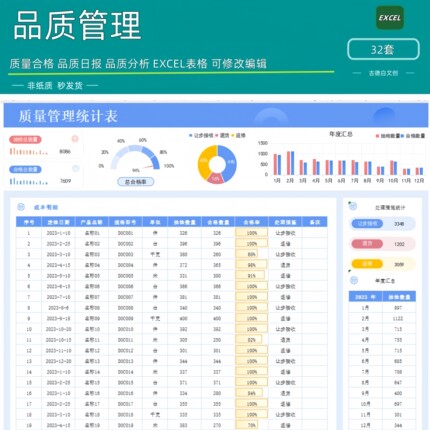Image resolution: width=430 pixels, height=430 pixels.
Task: Click the 2023 年 header in right table
Action: (x=365, y=297)
